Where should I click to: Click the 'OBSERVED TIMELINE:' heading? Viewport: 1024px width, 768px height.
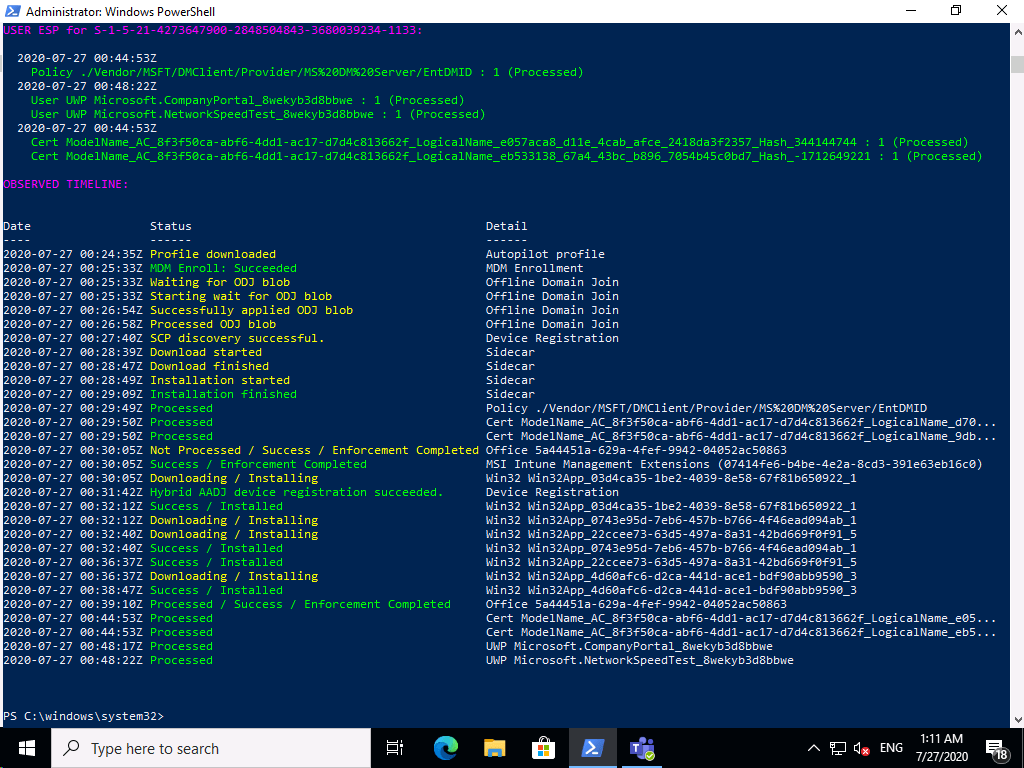66,184
